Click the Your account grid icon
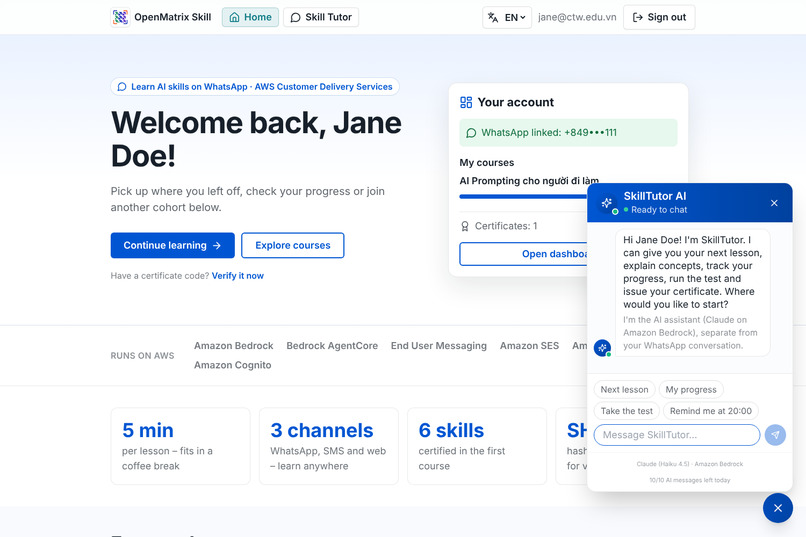This screenshot has width=806, height=537. pos(466,102)
